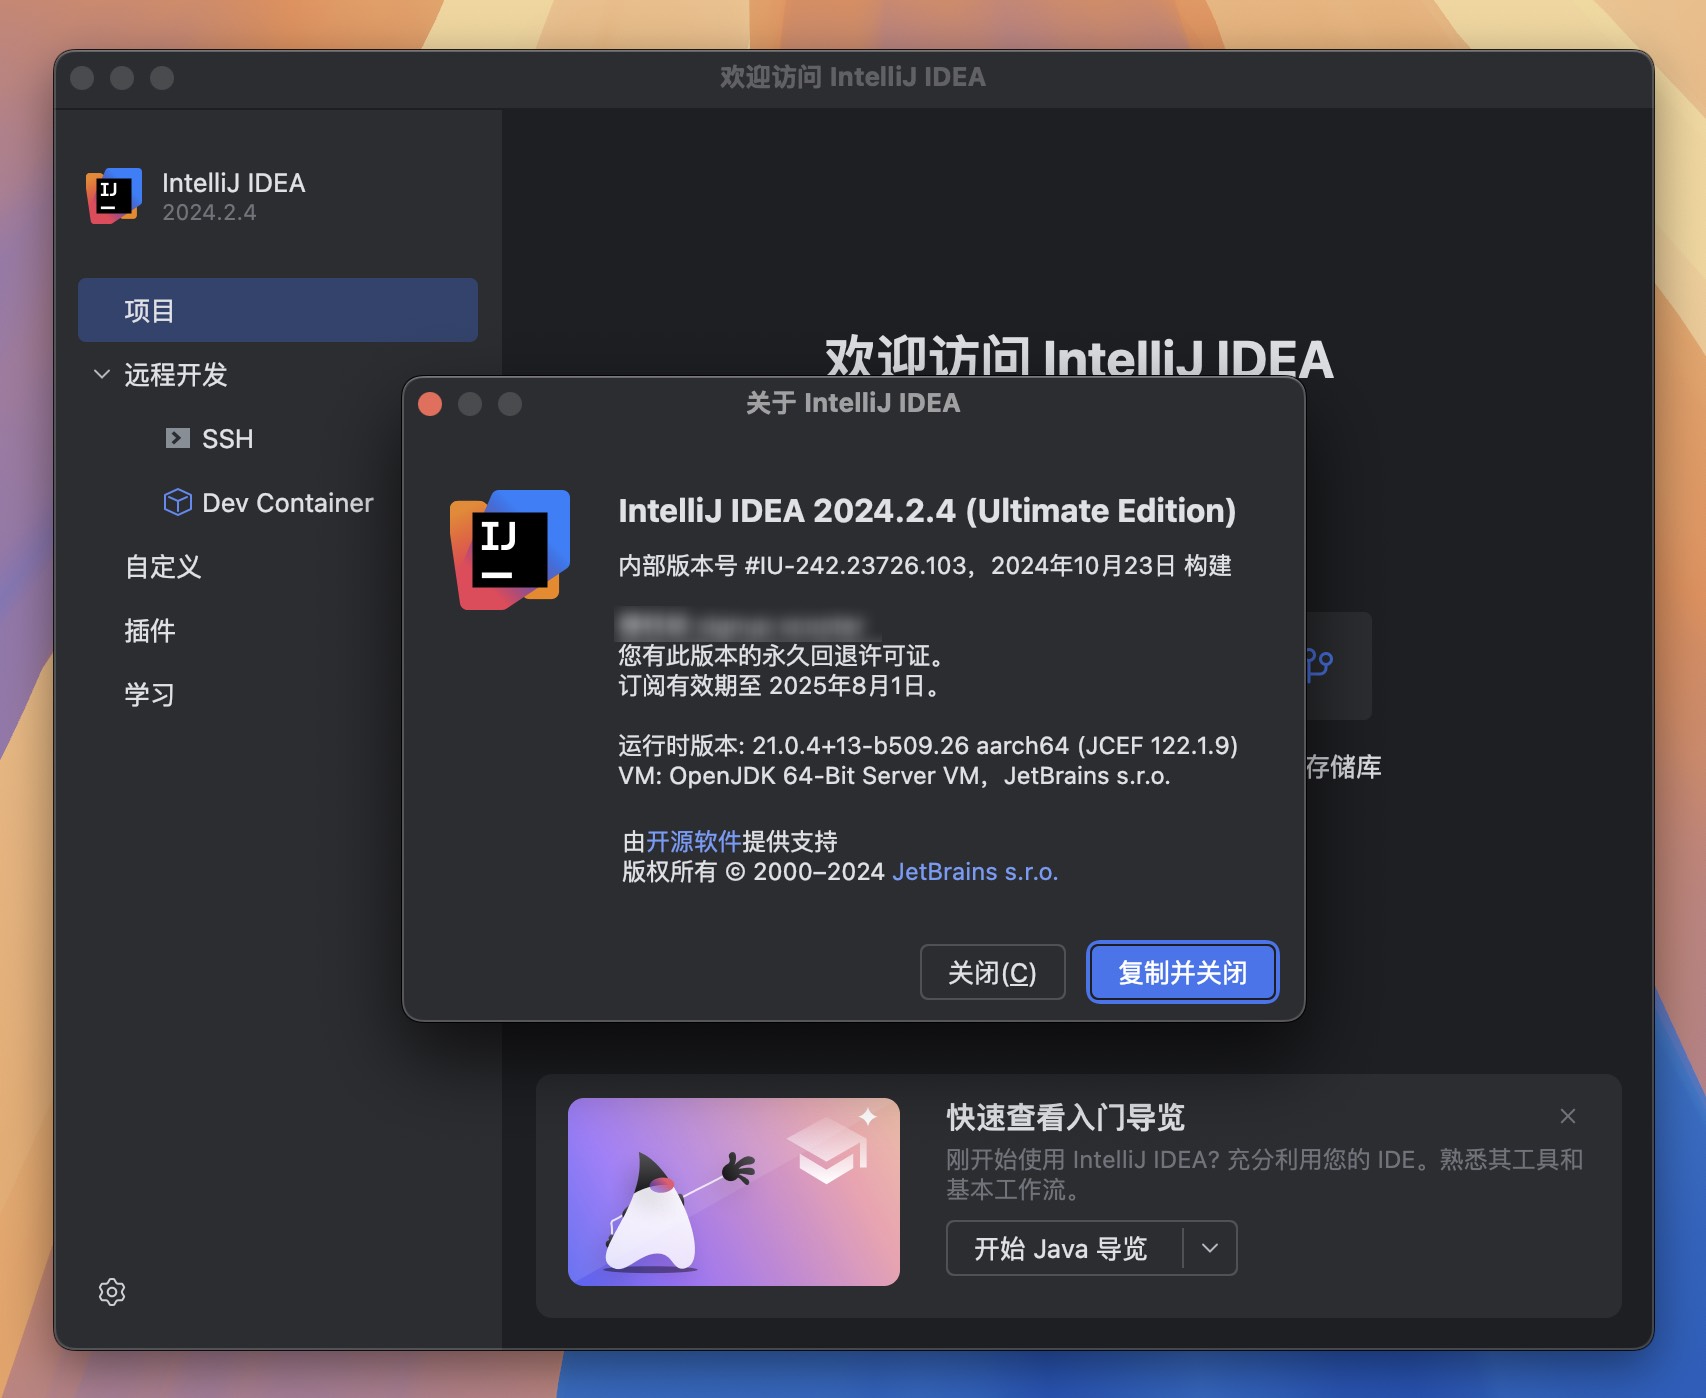Open the 插件 section
Viewport: 1706px width, 1398px height.
pos(150,630)
